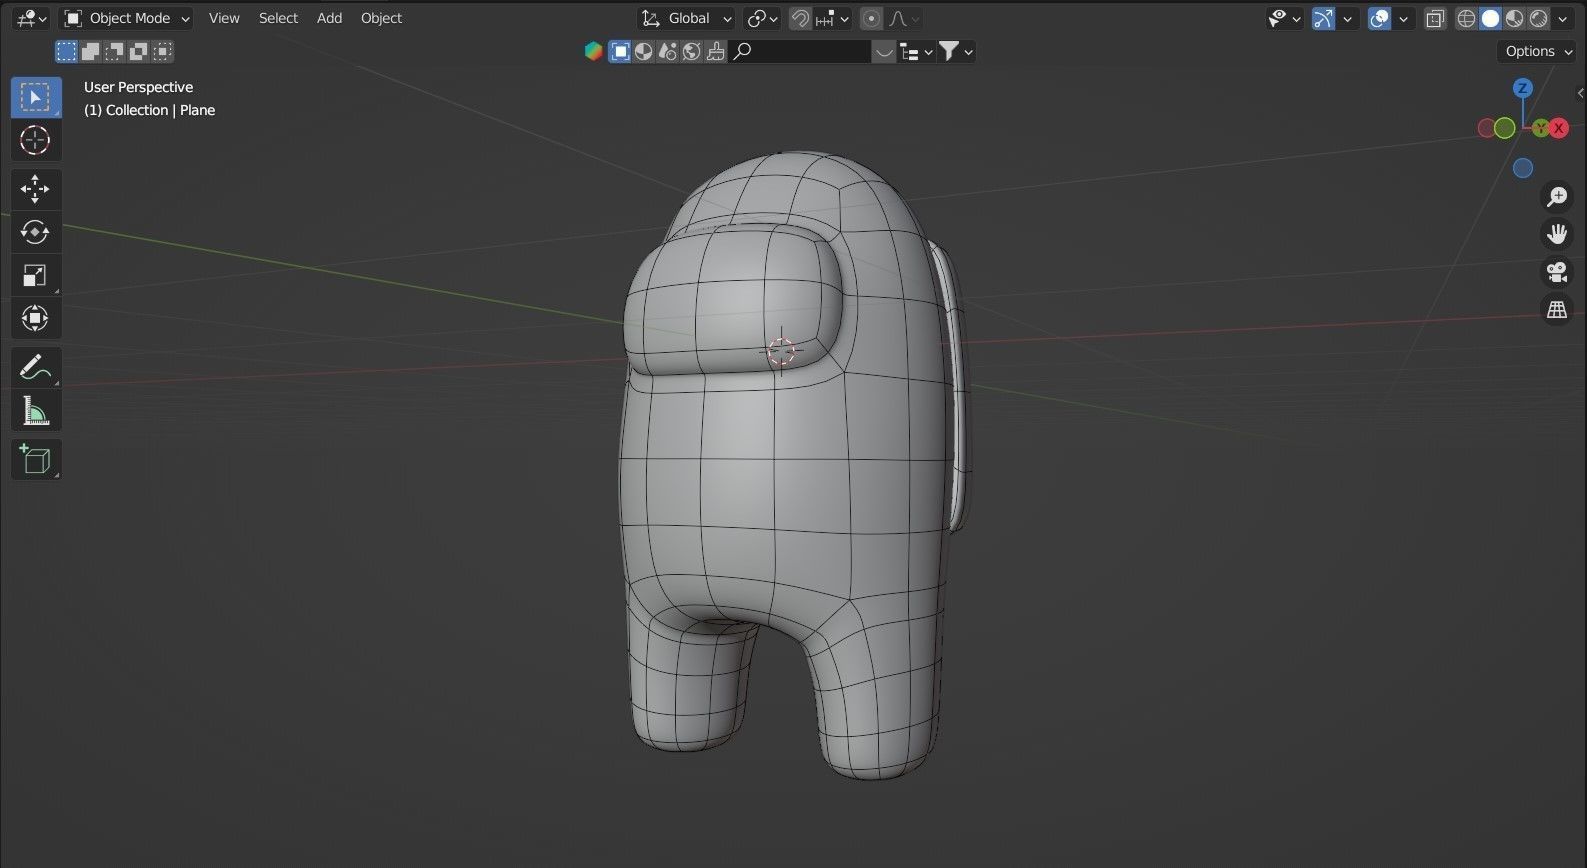Switch to rendered viewport shading
This screenshot has width=1587, height=868.
click(1539, 18)
